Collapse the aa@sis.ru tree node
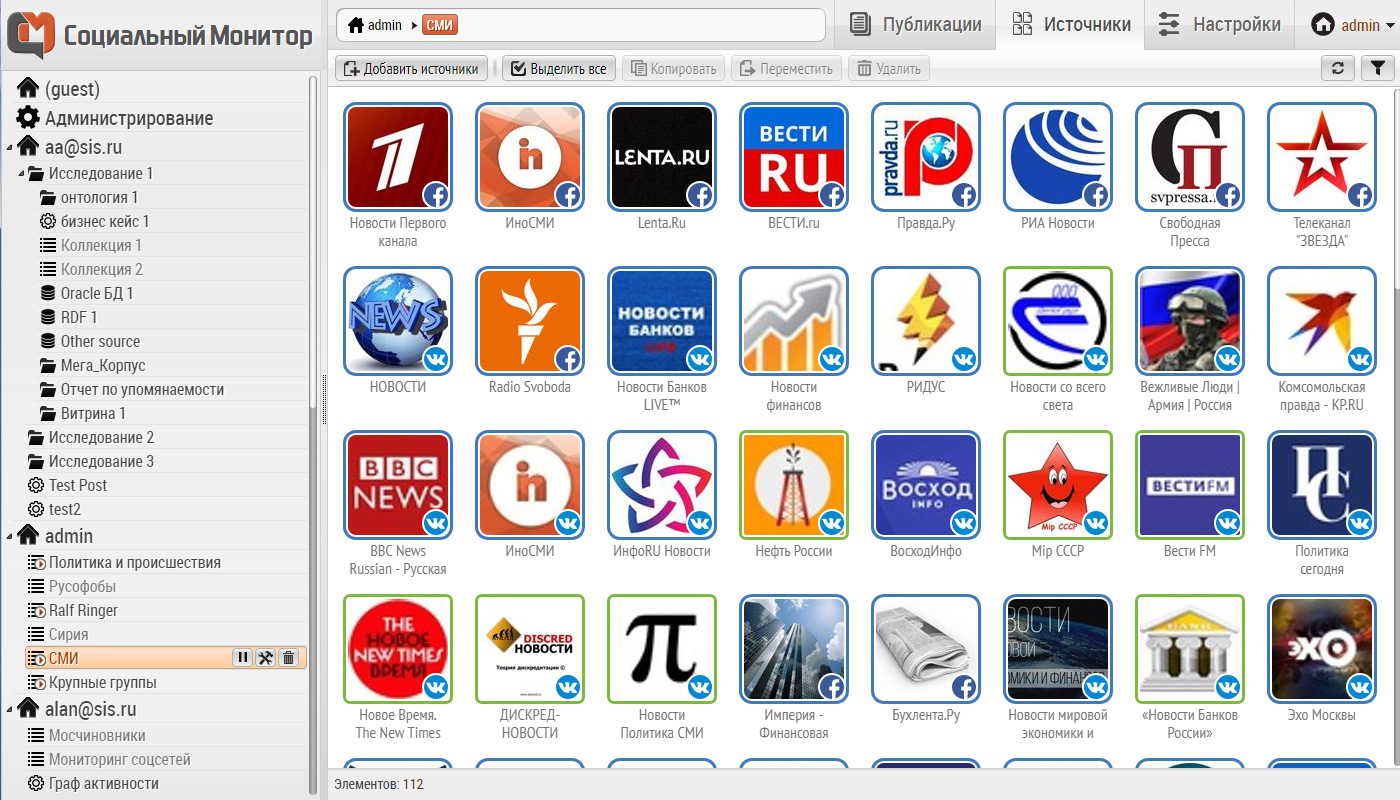This screenshot has height=800, width=1400. pyautogui.click(x=9, y=147)
